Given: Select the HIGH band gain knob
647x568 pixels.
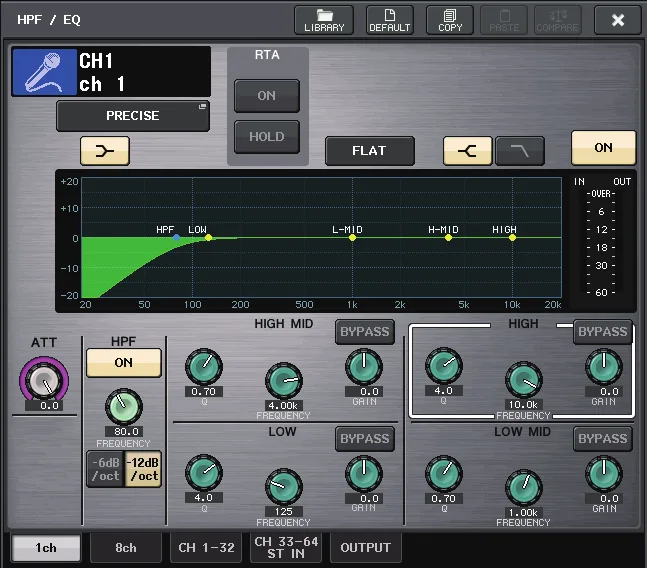Looking at the screenshot, I should [x=604, y=367].
